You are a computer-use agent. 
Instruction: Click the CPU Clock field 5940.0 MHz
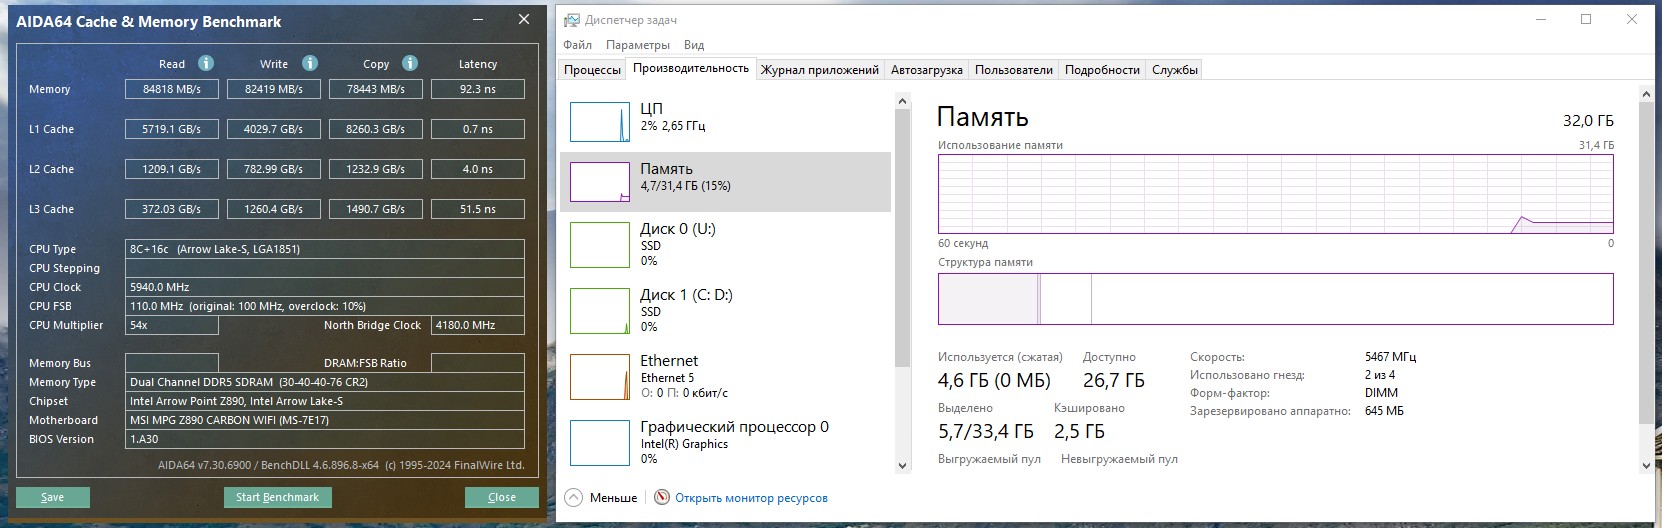click(325, 287)
